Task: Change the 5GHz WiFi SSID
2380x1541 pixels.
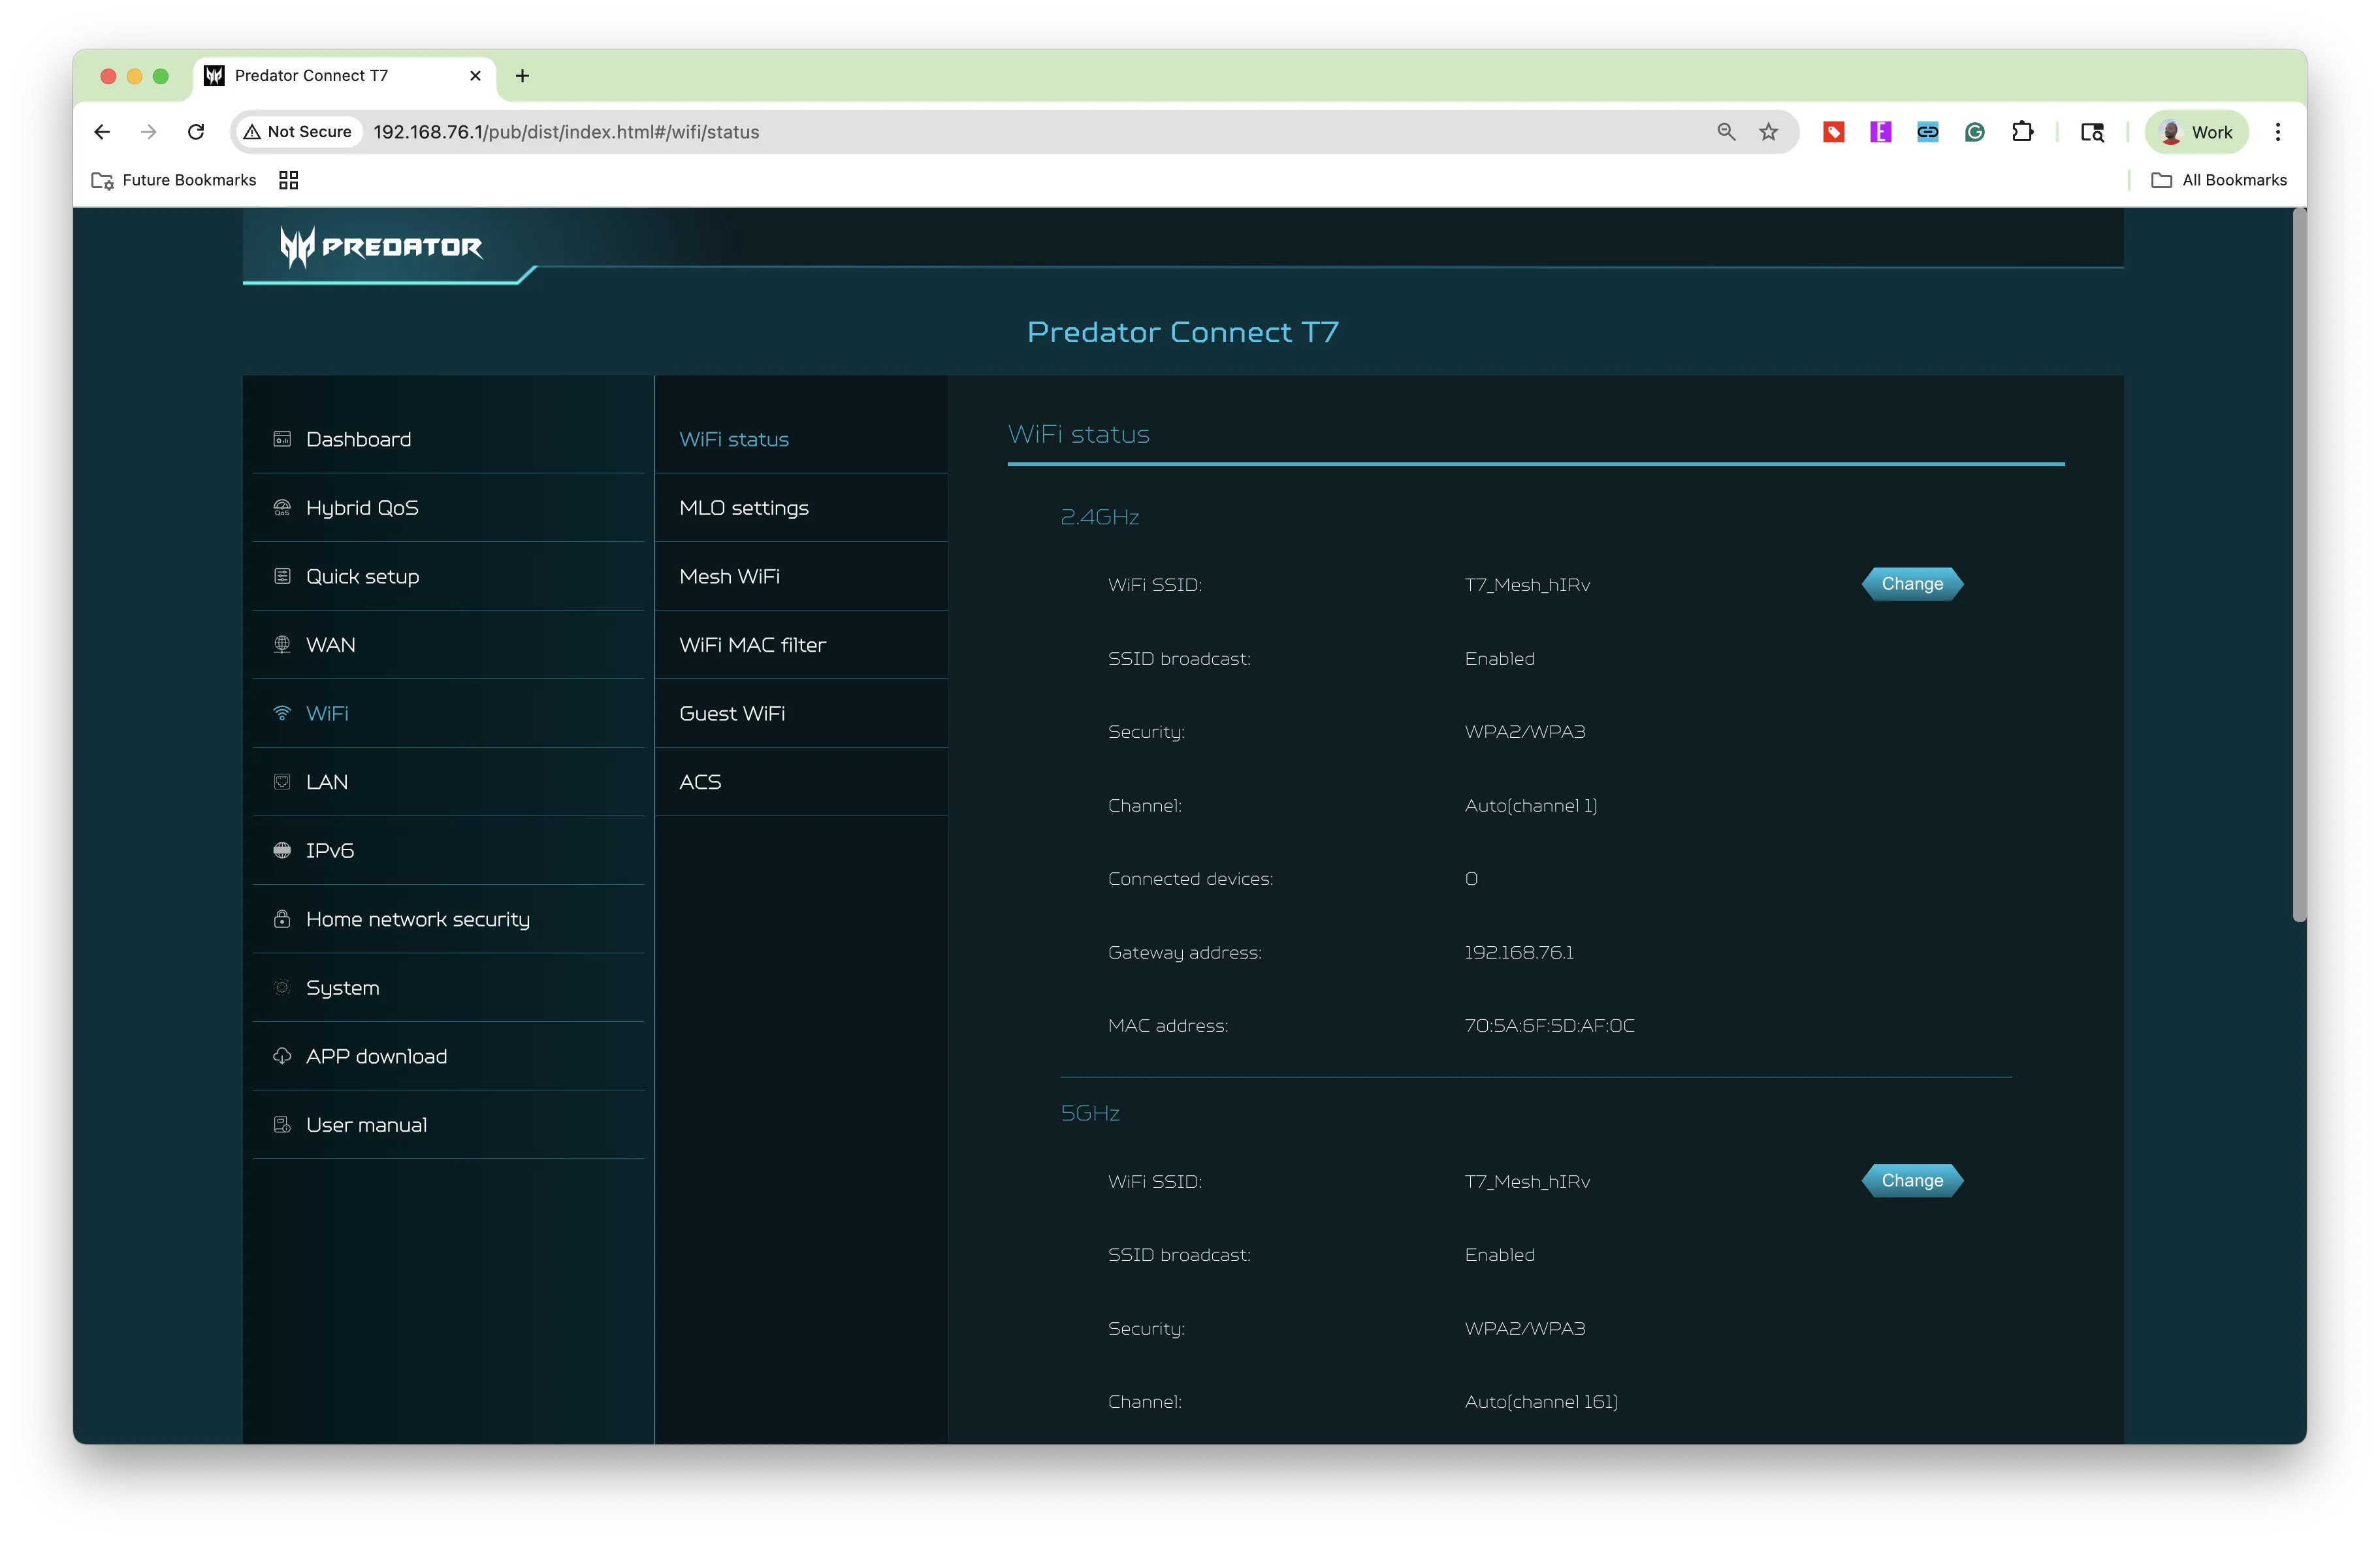Action: pos(1912,1181)
